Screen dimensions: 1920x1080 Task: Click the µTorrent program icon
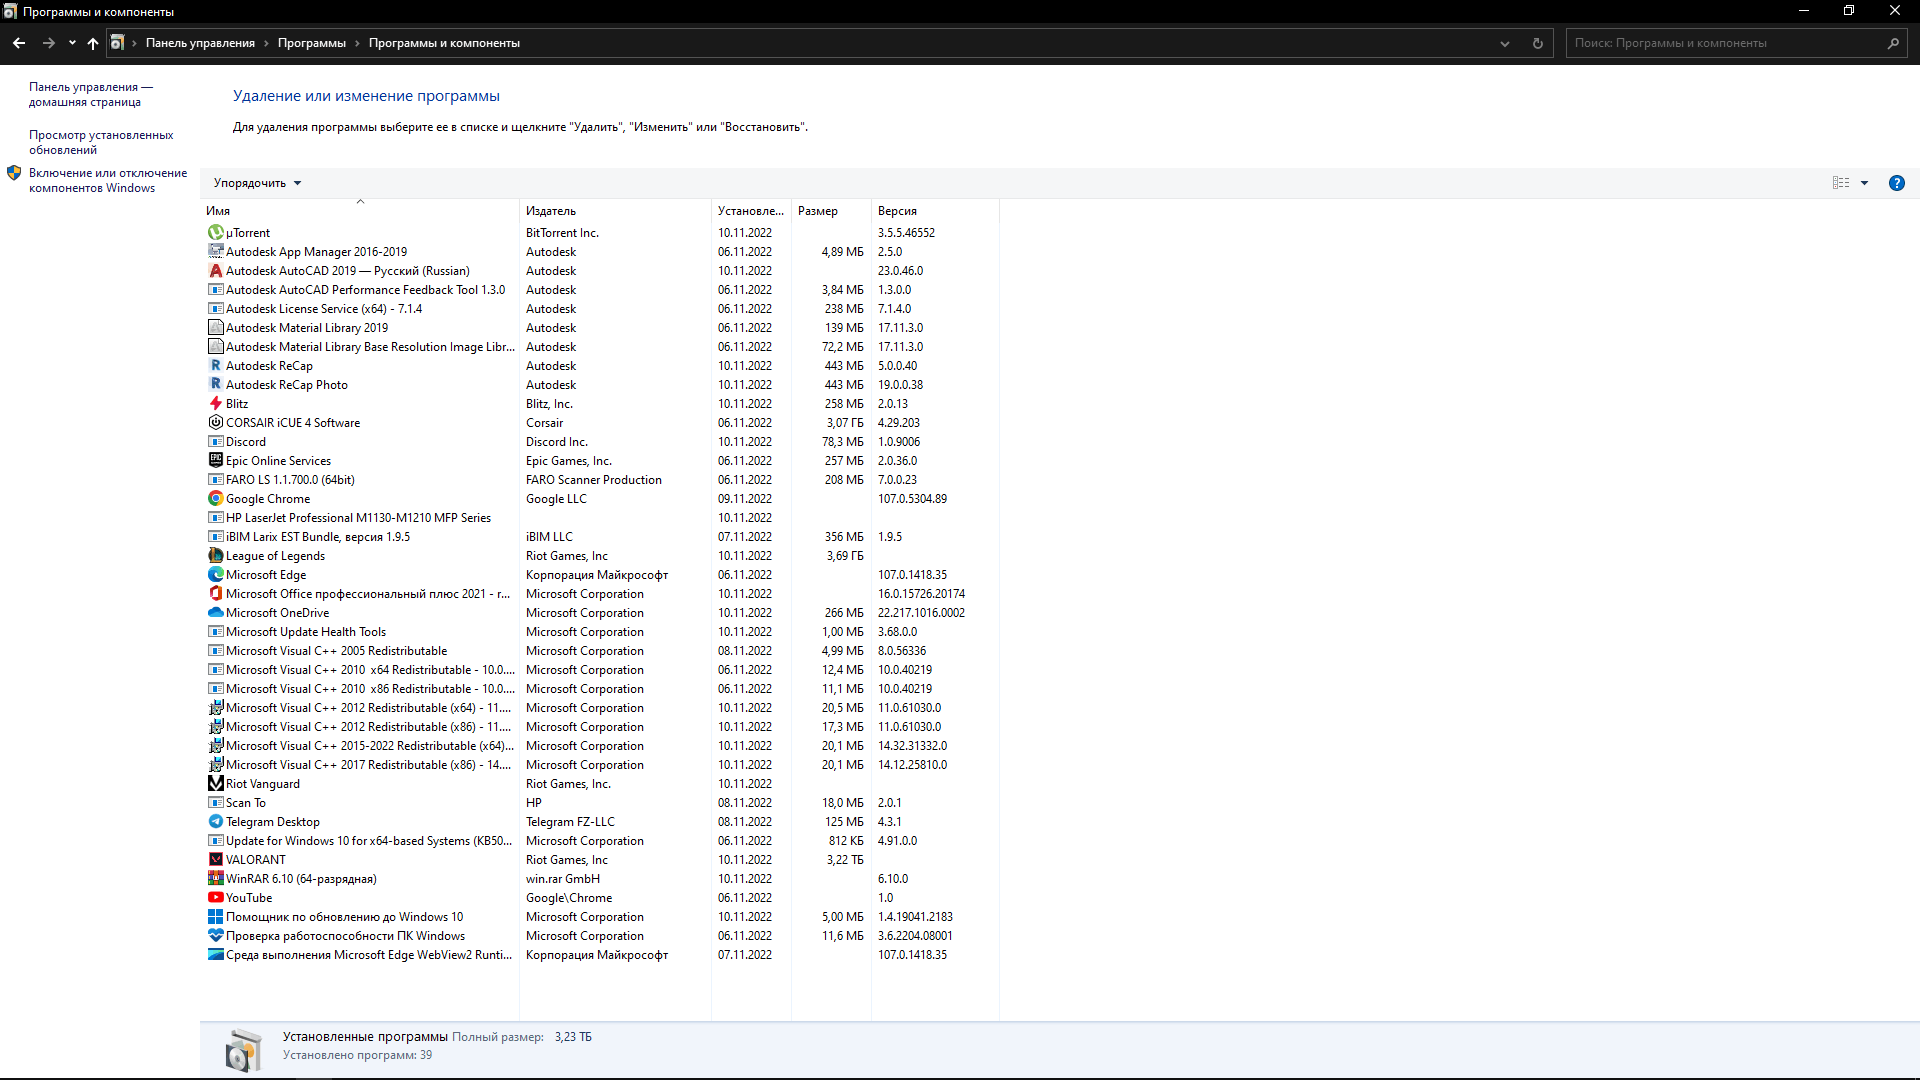point(215,232)
